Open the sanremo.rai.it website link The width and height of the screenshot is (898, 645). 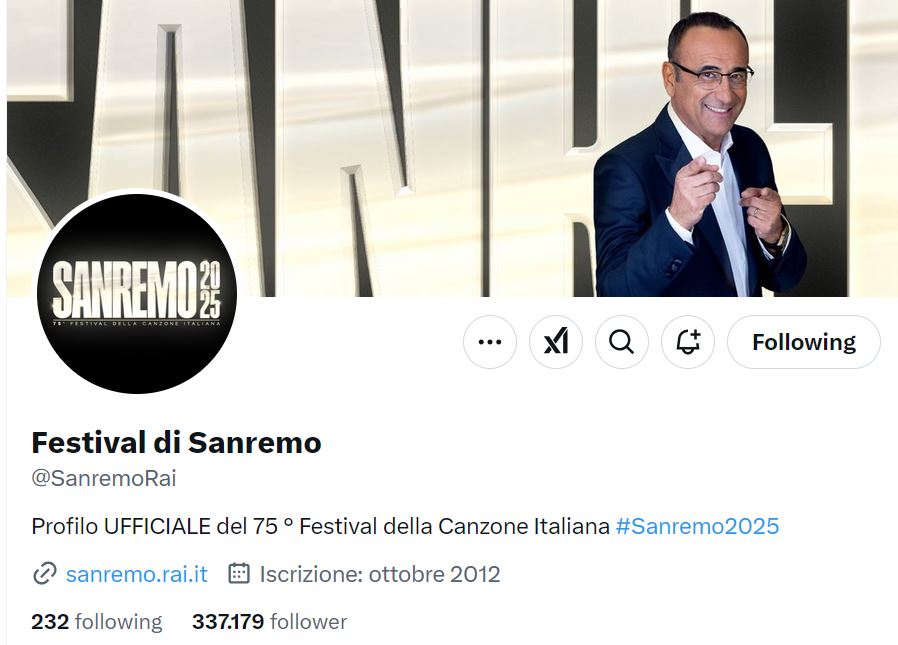[137, 574]
